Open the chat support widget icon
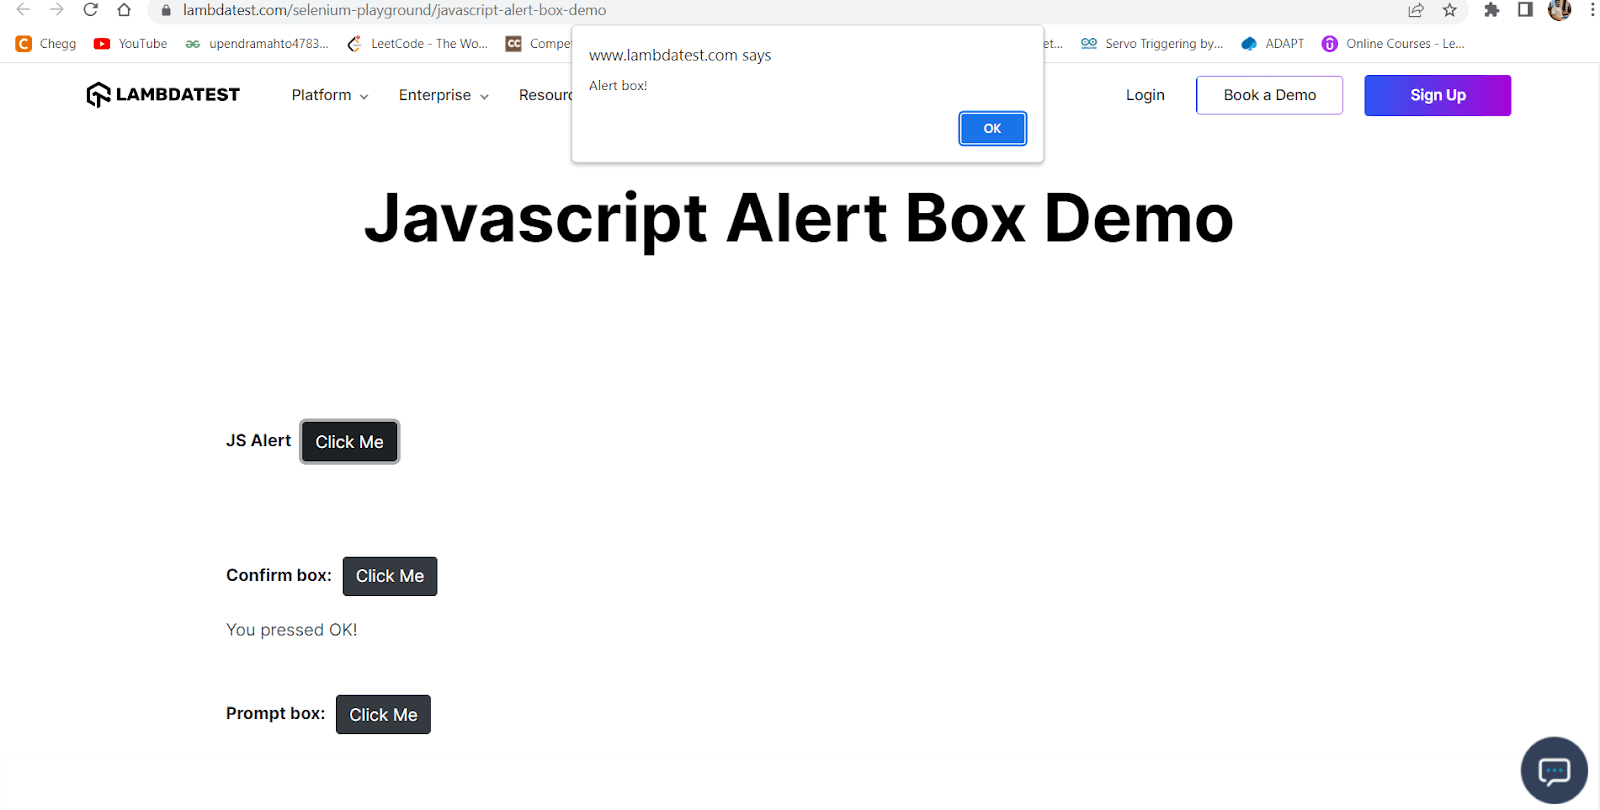This screenshot has height=810, width=1600. point(1554,771)
